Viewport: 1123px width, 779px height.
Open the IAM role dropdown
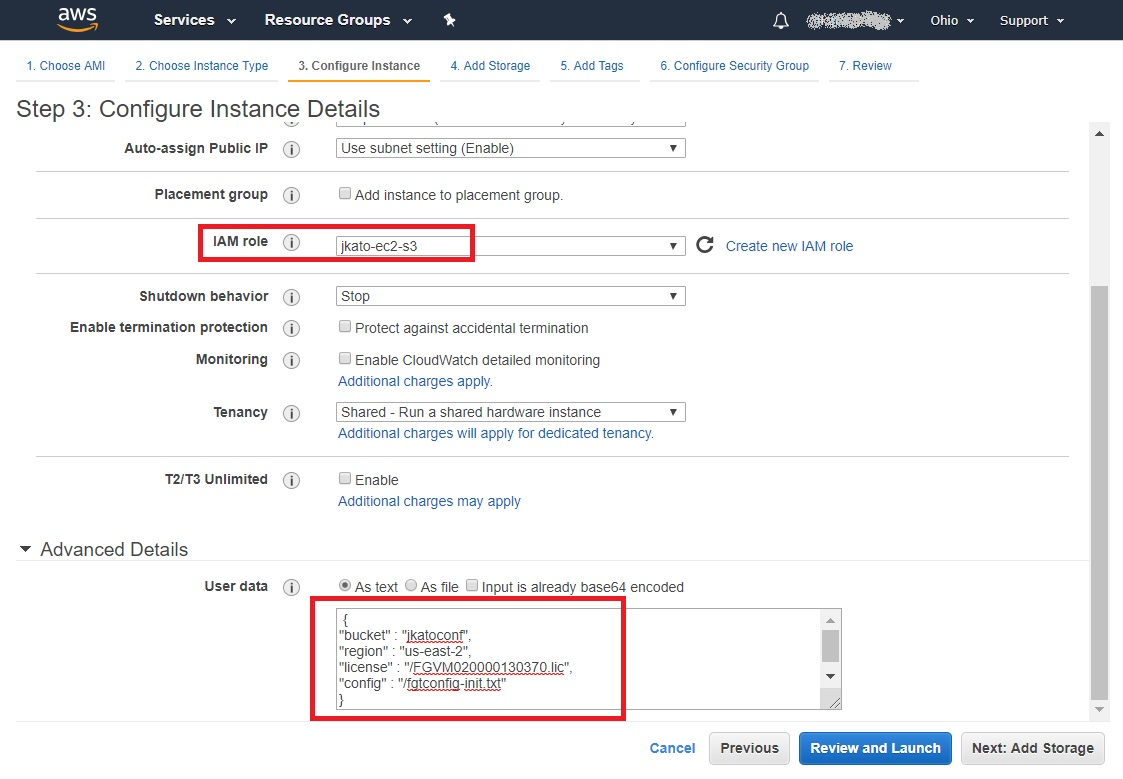[511, 246]
